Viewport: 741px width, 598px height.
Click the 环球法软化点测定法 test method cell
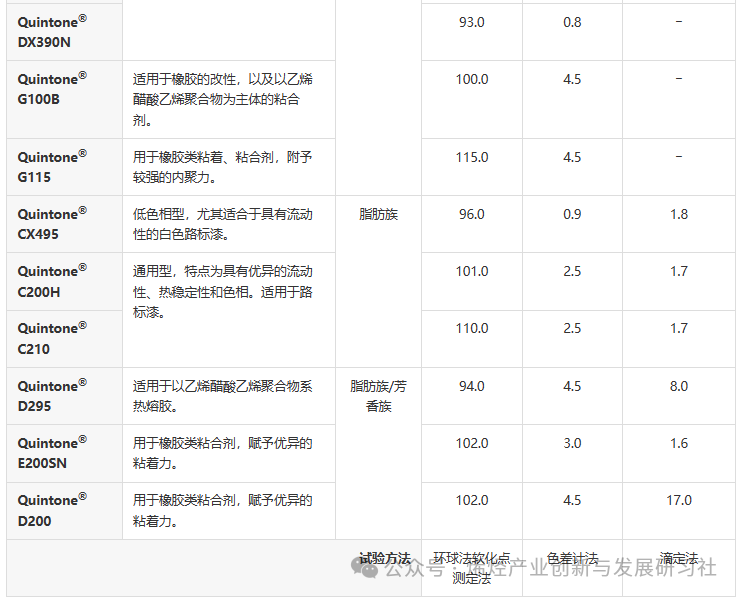coord(472,568)
